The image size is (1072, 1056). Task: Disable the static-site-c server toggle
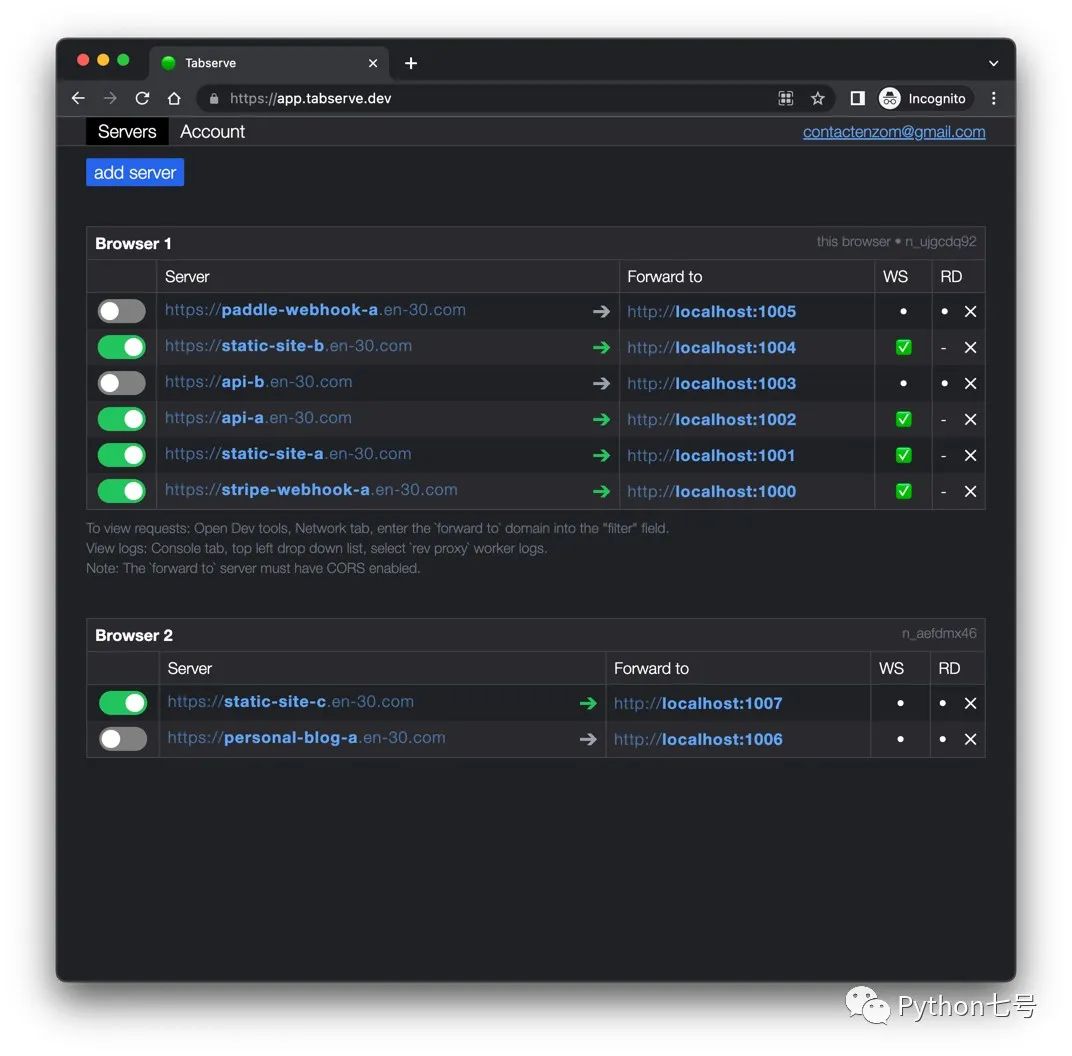(122, 703)
